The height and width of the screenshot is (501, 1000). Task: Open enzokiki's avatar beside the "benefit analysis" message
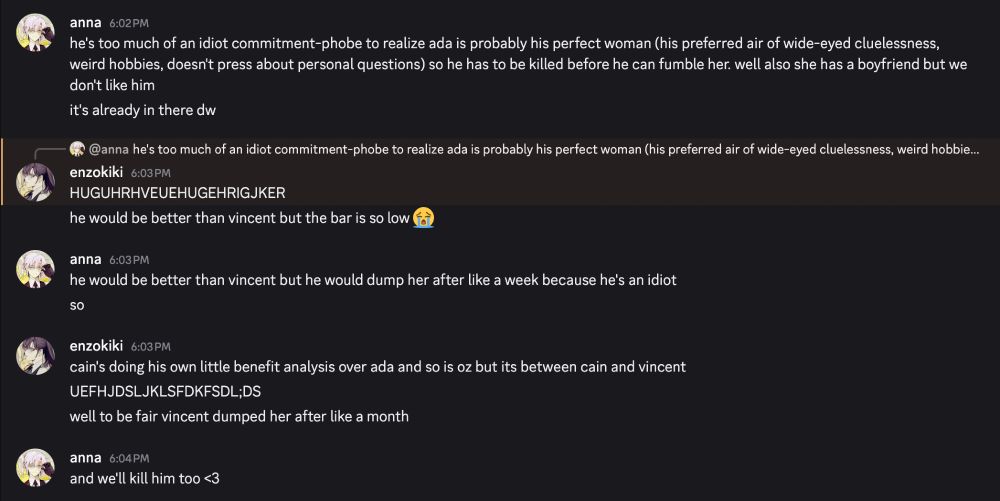[35, 356]
